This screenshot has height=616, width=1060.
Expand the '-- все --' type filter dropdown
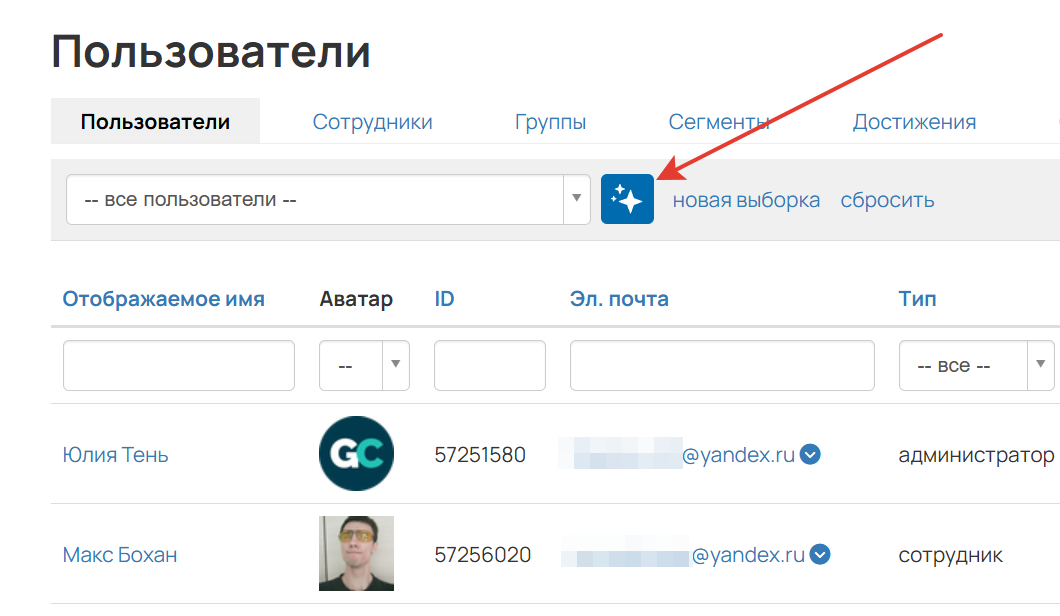pos(1041,365)
